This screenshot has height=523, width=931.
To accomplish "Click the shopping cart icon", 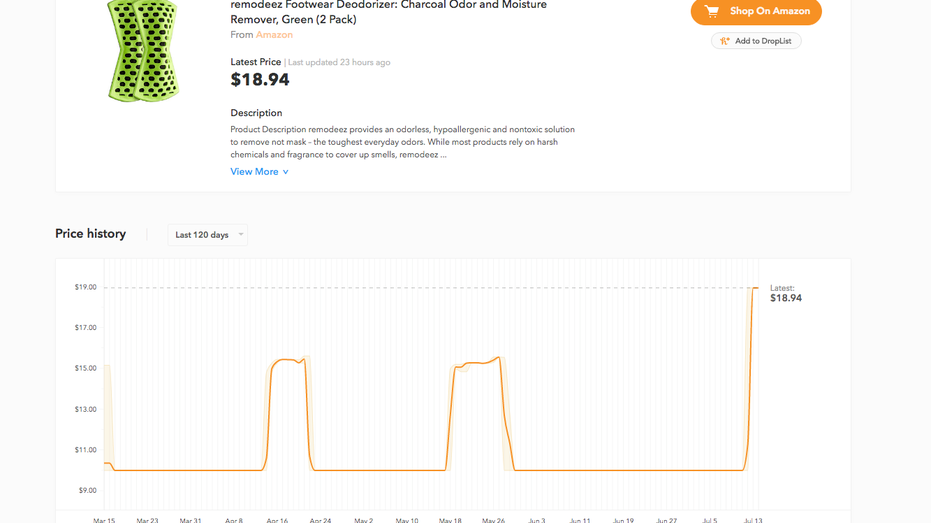I will point(711,11).
